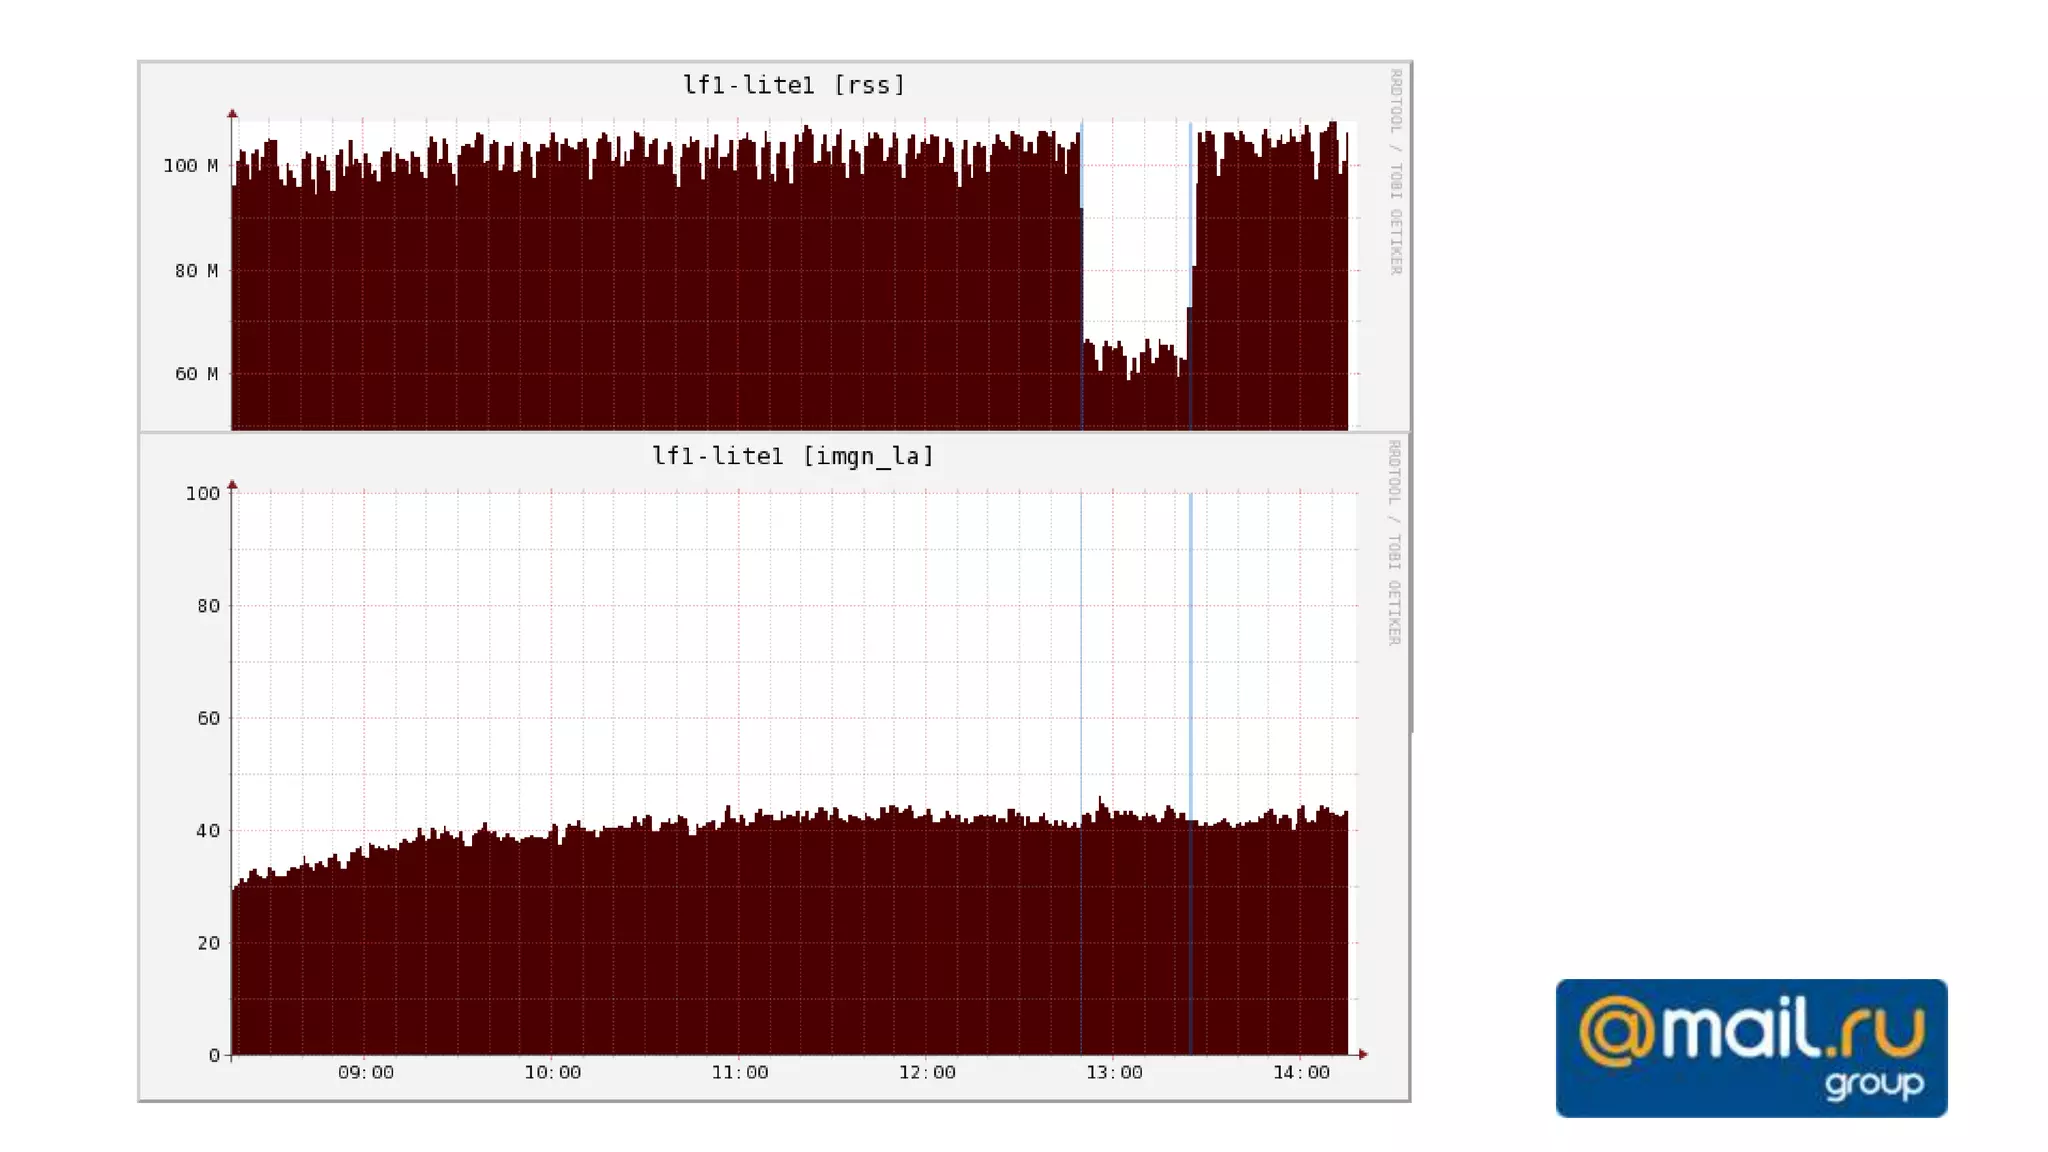Click the Mail.ru group logo
The image size is (2048, 1152).
1750,1047
